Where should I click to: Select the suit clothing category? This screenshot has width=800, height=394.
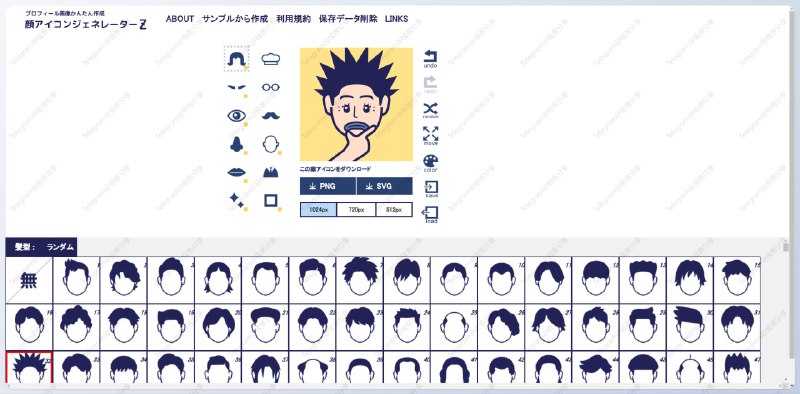point(270,173)
